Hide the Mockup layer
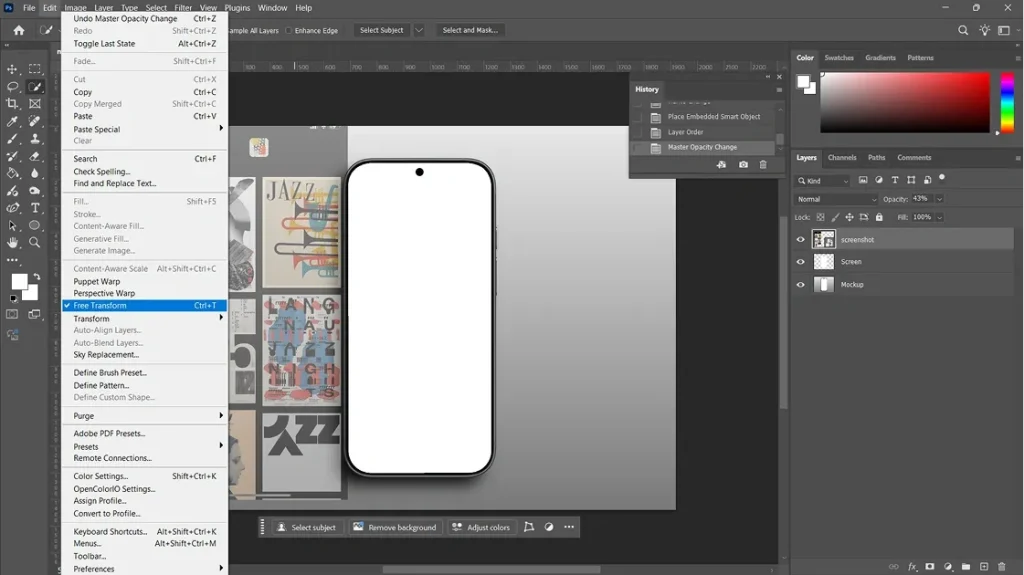The width and height of the screenshot is (1024, 575). pyautogui.click(x=800, y=285)
